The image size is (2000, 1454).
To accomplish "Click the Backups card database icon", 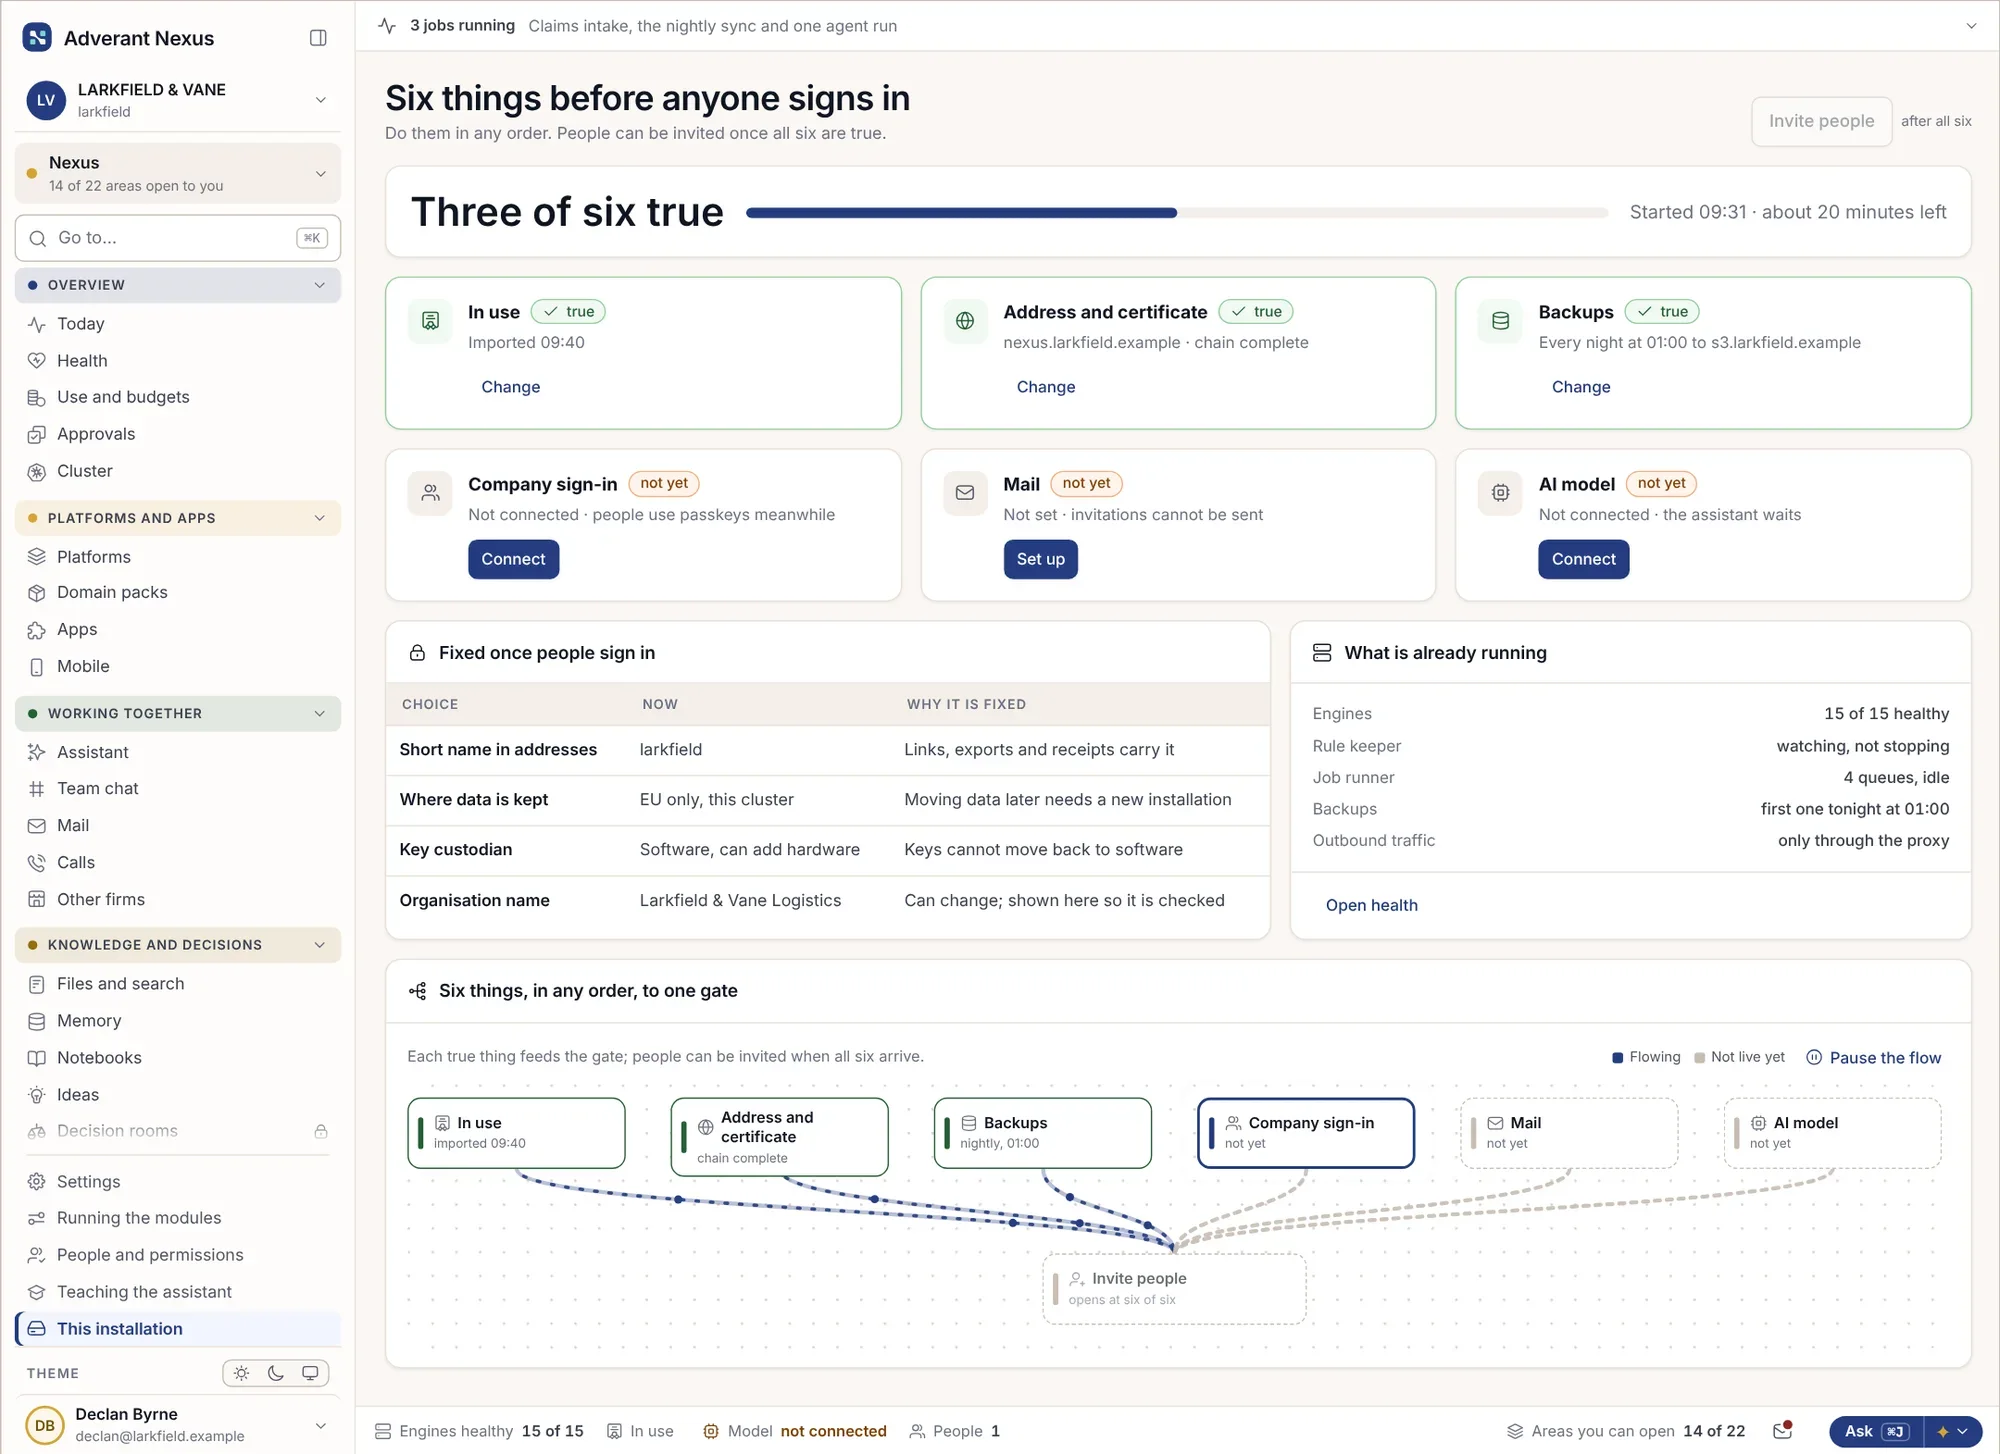I will [1500, 321].
